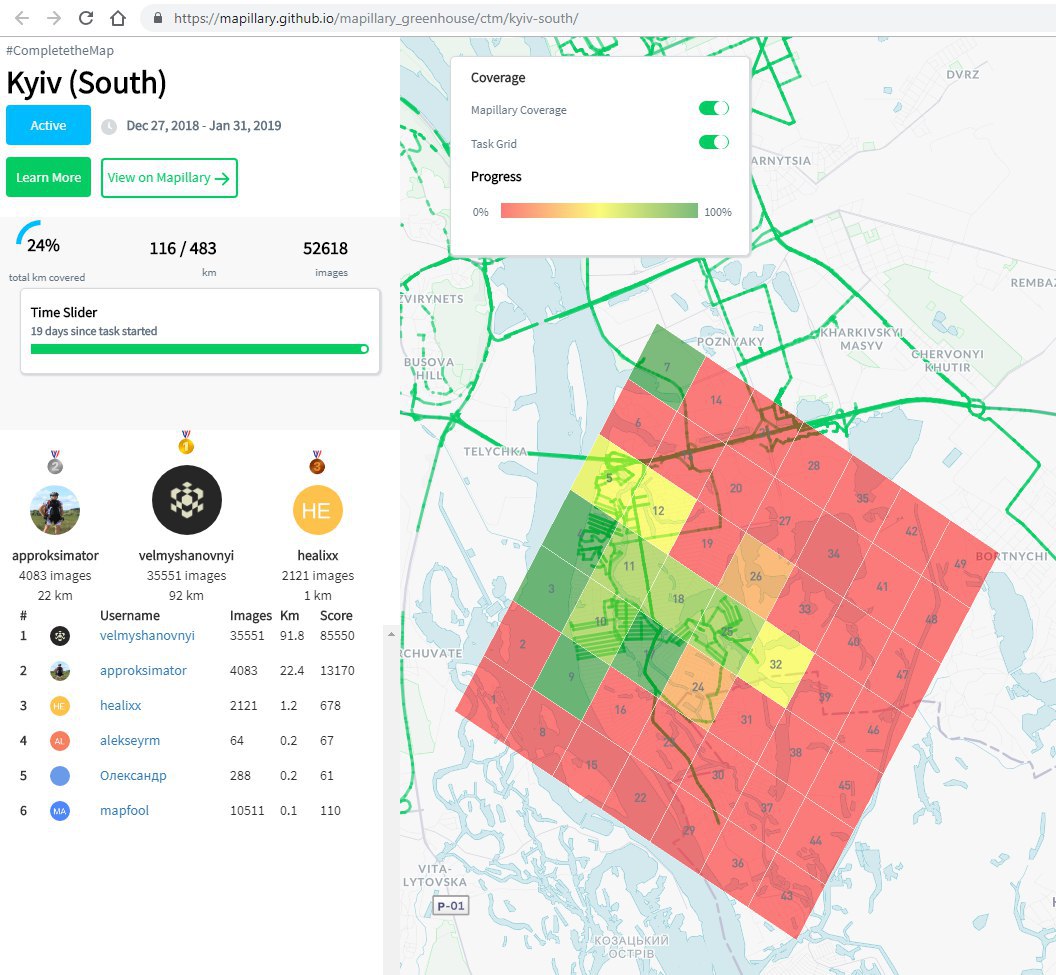Click the Learn More button
The width and height of the screenshot is (1056, 975).
click(x=48, y=178)
